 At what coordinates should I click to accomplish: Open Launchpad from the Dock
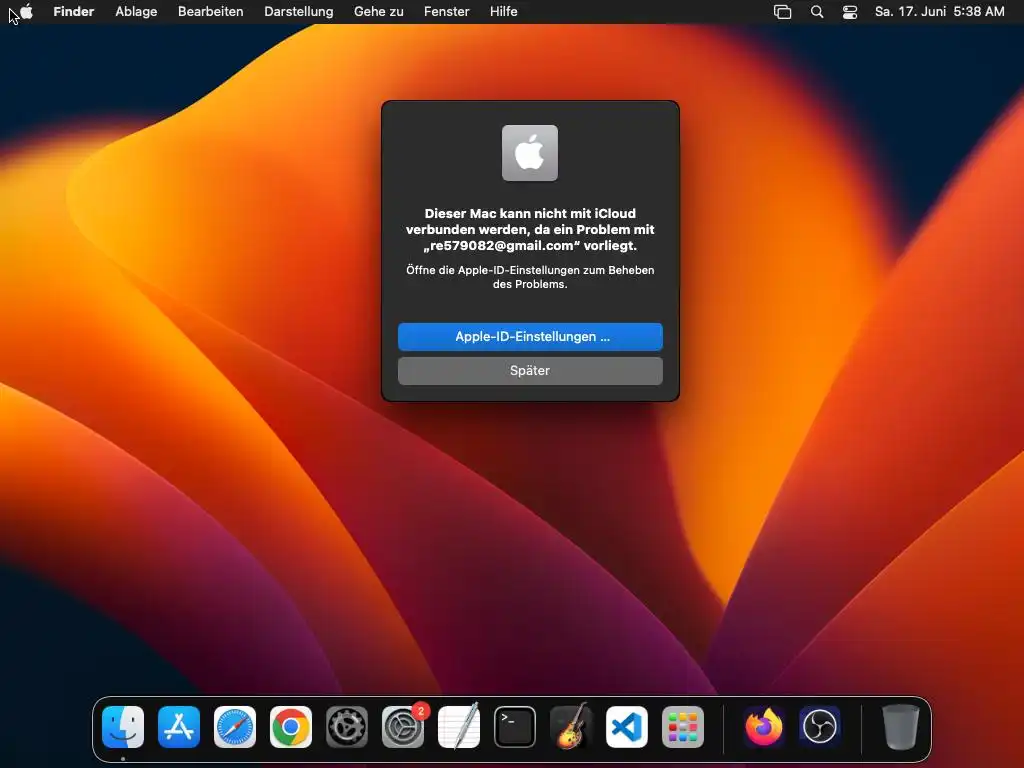pos(682,727)
